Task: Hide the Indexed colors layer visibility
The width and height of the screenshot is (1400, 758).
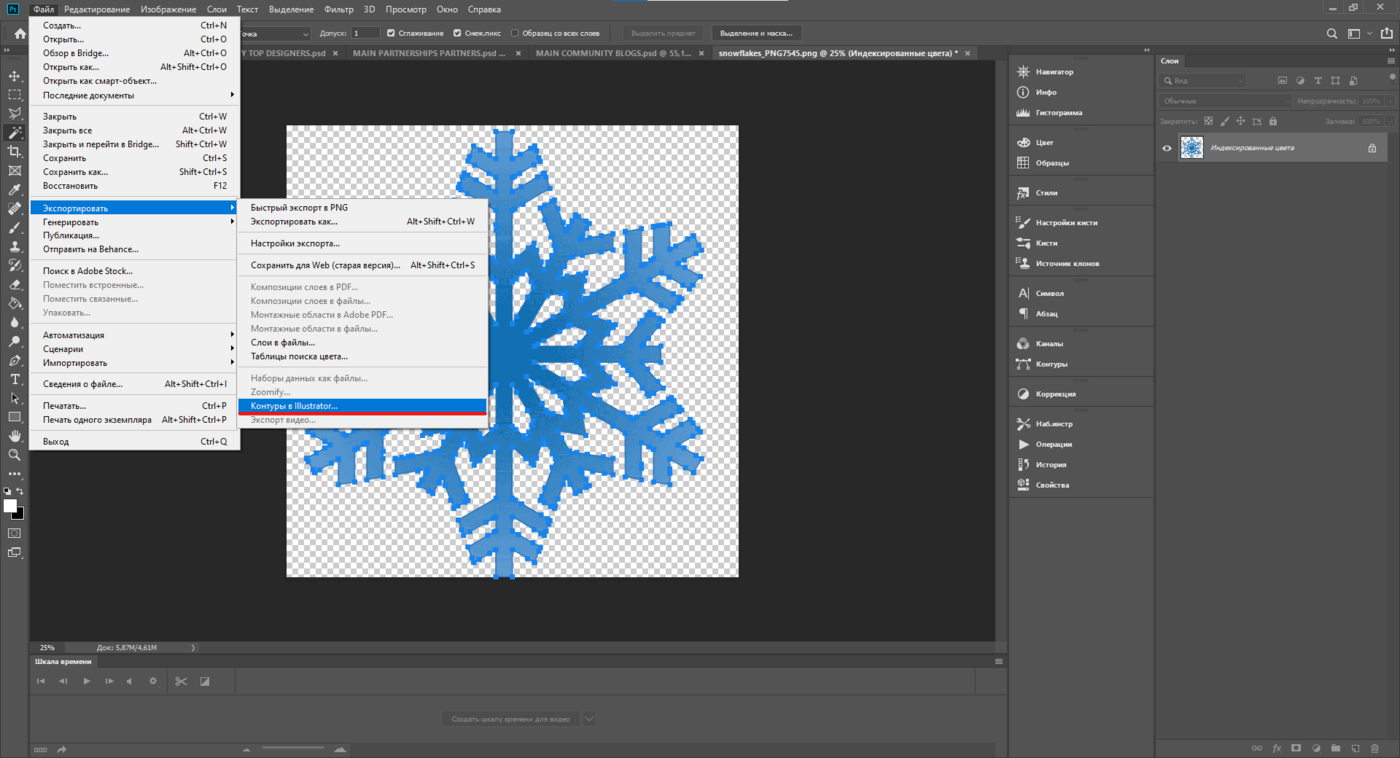Action: pos(1166,148)
